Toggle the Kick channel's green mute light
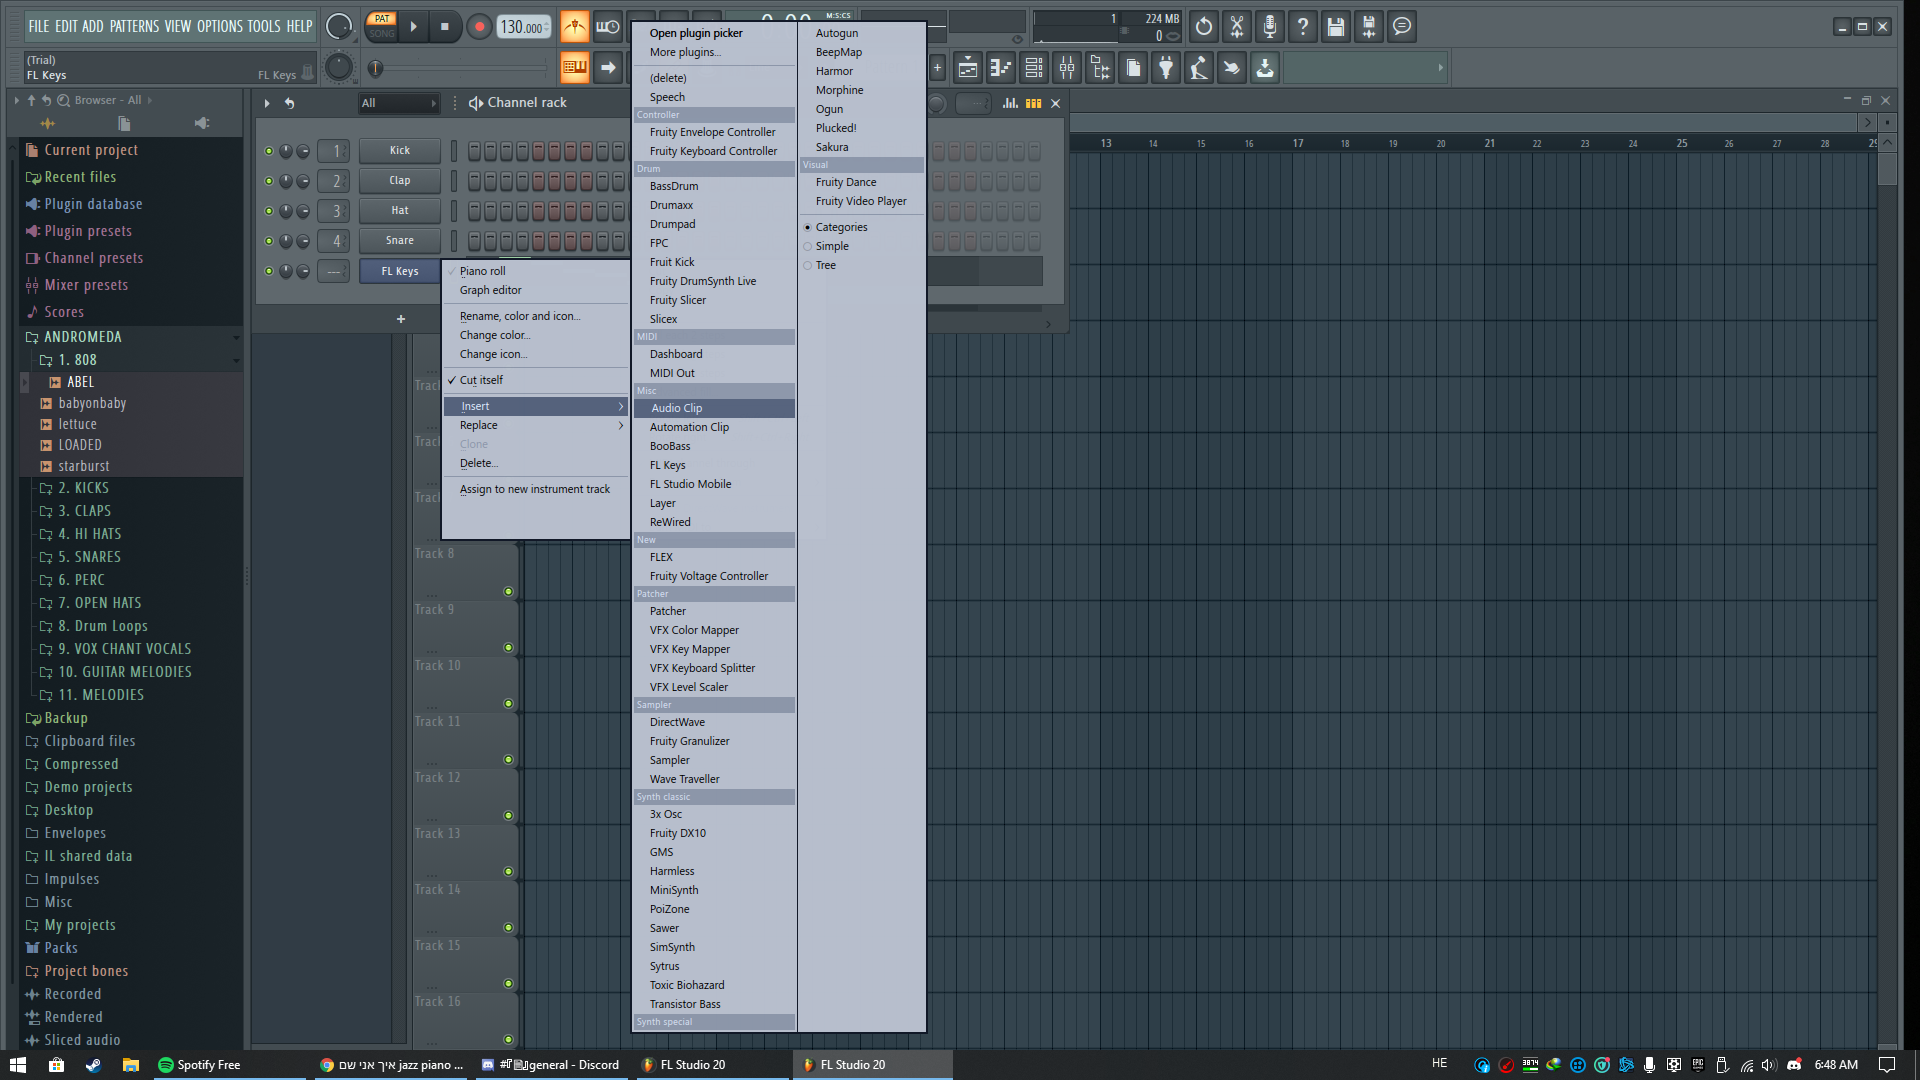1920x1080 pixels. point(268,150)
